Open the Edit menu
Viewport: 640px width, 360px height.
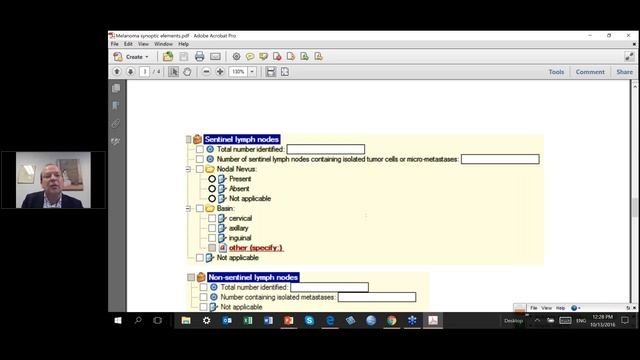128,44
